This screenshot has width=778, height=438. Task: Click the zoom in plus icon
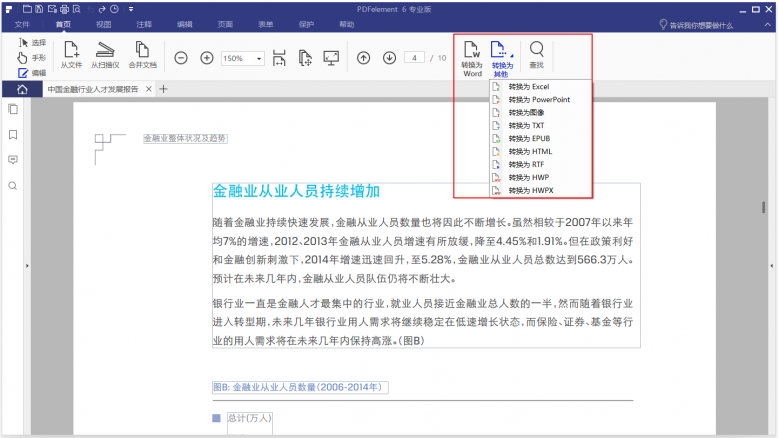coord(207,58)
